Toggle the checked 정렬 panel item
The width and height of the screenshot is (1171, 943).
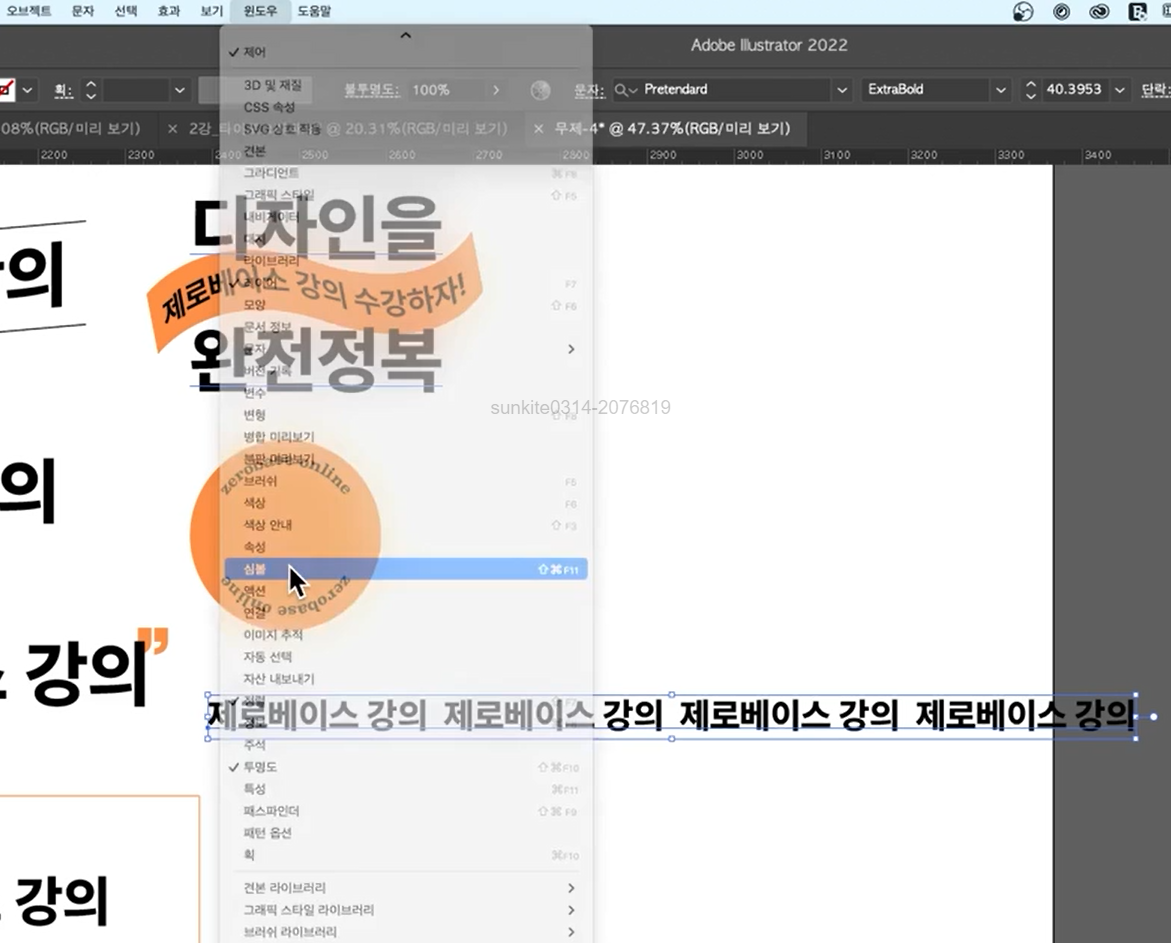tap(406, 701)
